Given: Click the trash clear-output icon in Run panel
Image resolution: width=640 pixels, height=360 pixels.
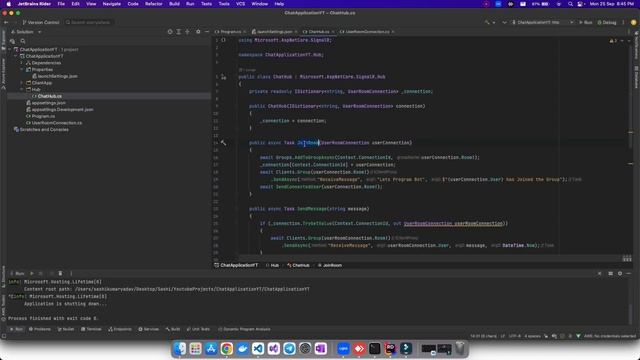Looking at the screenshot, I should point(60,273).
